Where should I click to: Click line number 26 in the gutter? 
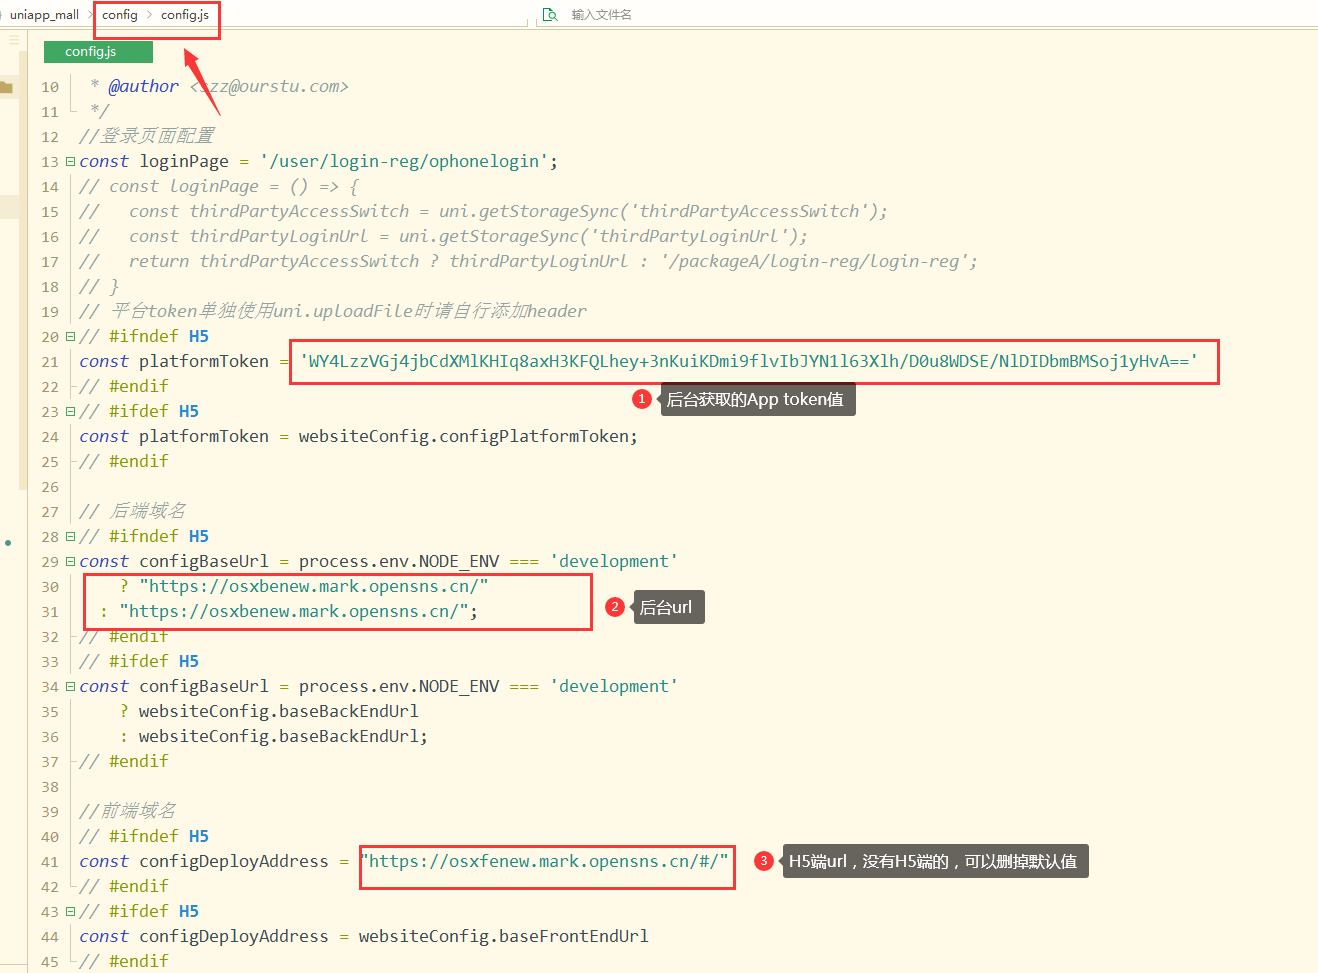point(50,487)
